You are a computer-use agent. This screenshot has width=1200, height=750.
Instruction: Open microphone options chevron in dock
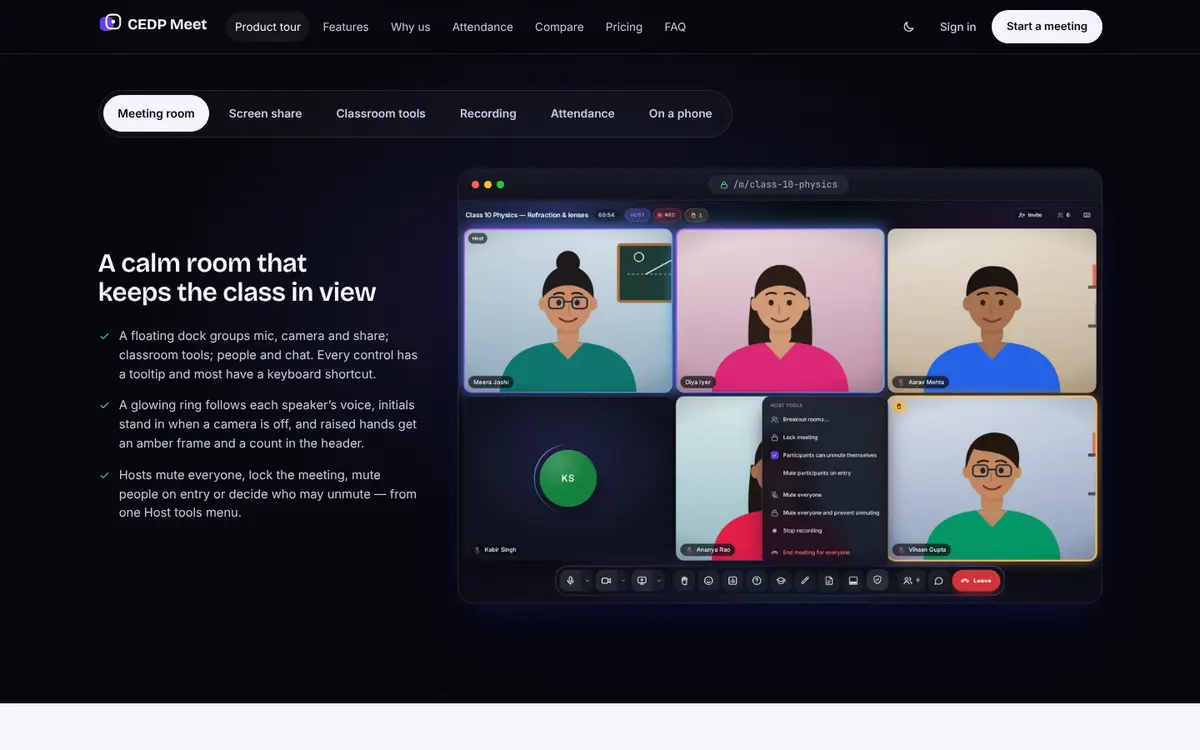tap(587, 580)
